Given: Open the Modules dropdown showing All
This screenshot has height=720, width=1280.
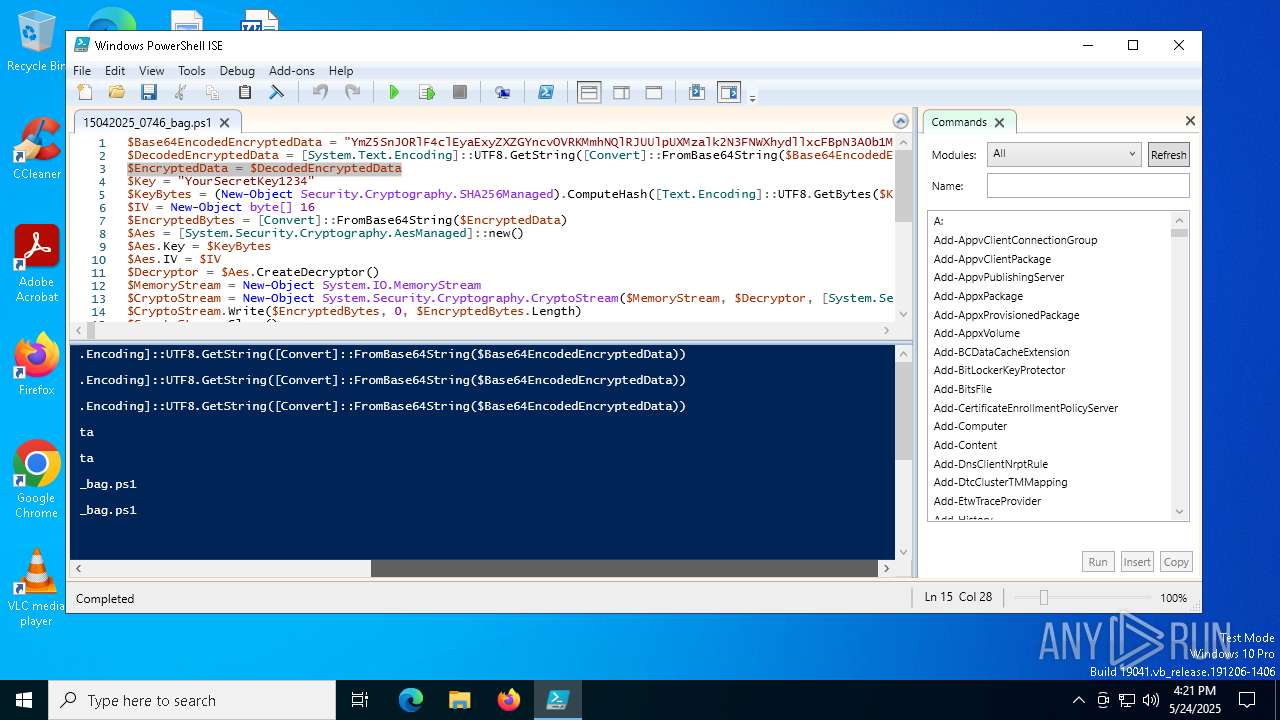Looking at the screenshot, I should 1063,154.
